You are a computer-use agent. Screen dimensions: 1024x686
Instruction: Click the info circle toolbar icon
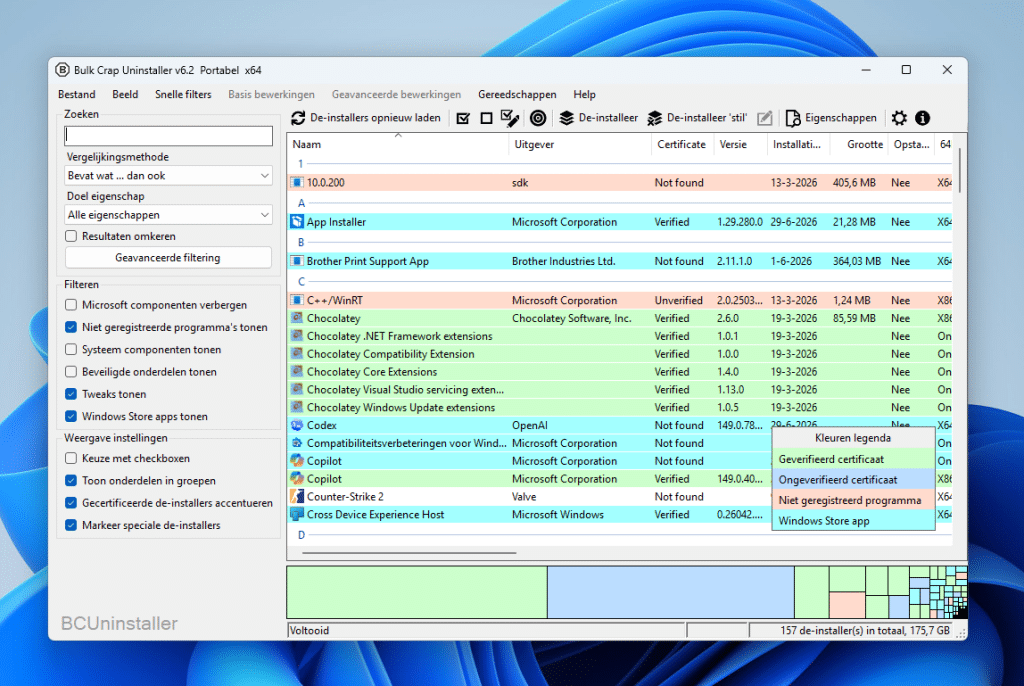[922, 118]
